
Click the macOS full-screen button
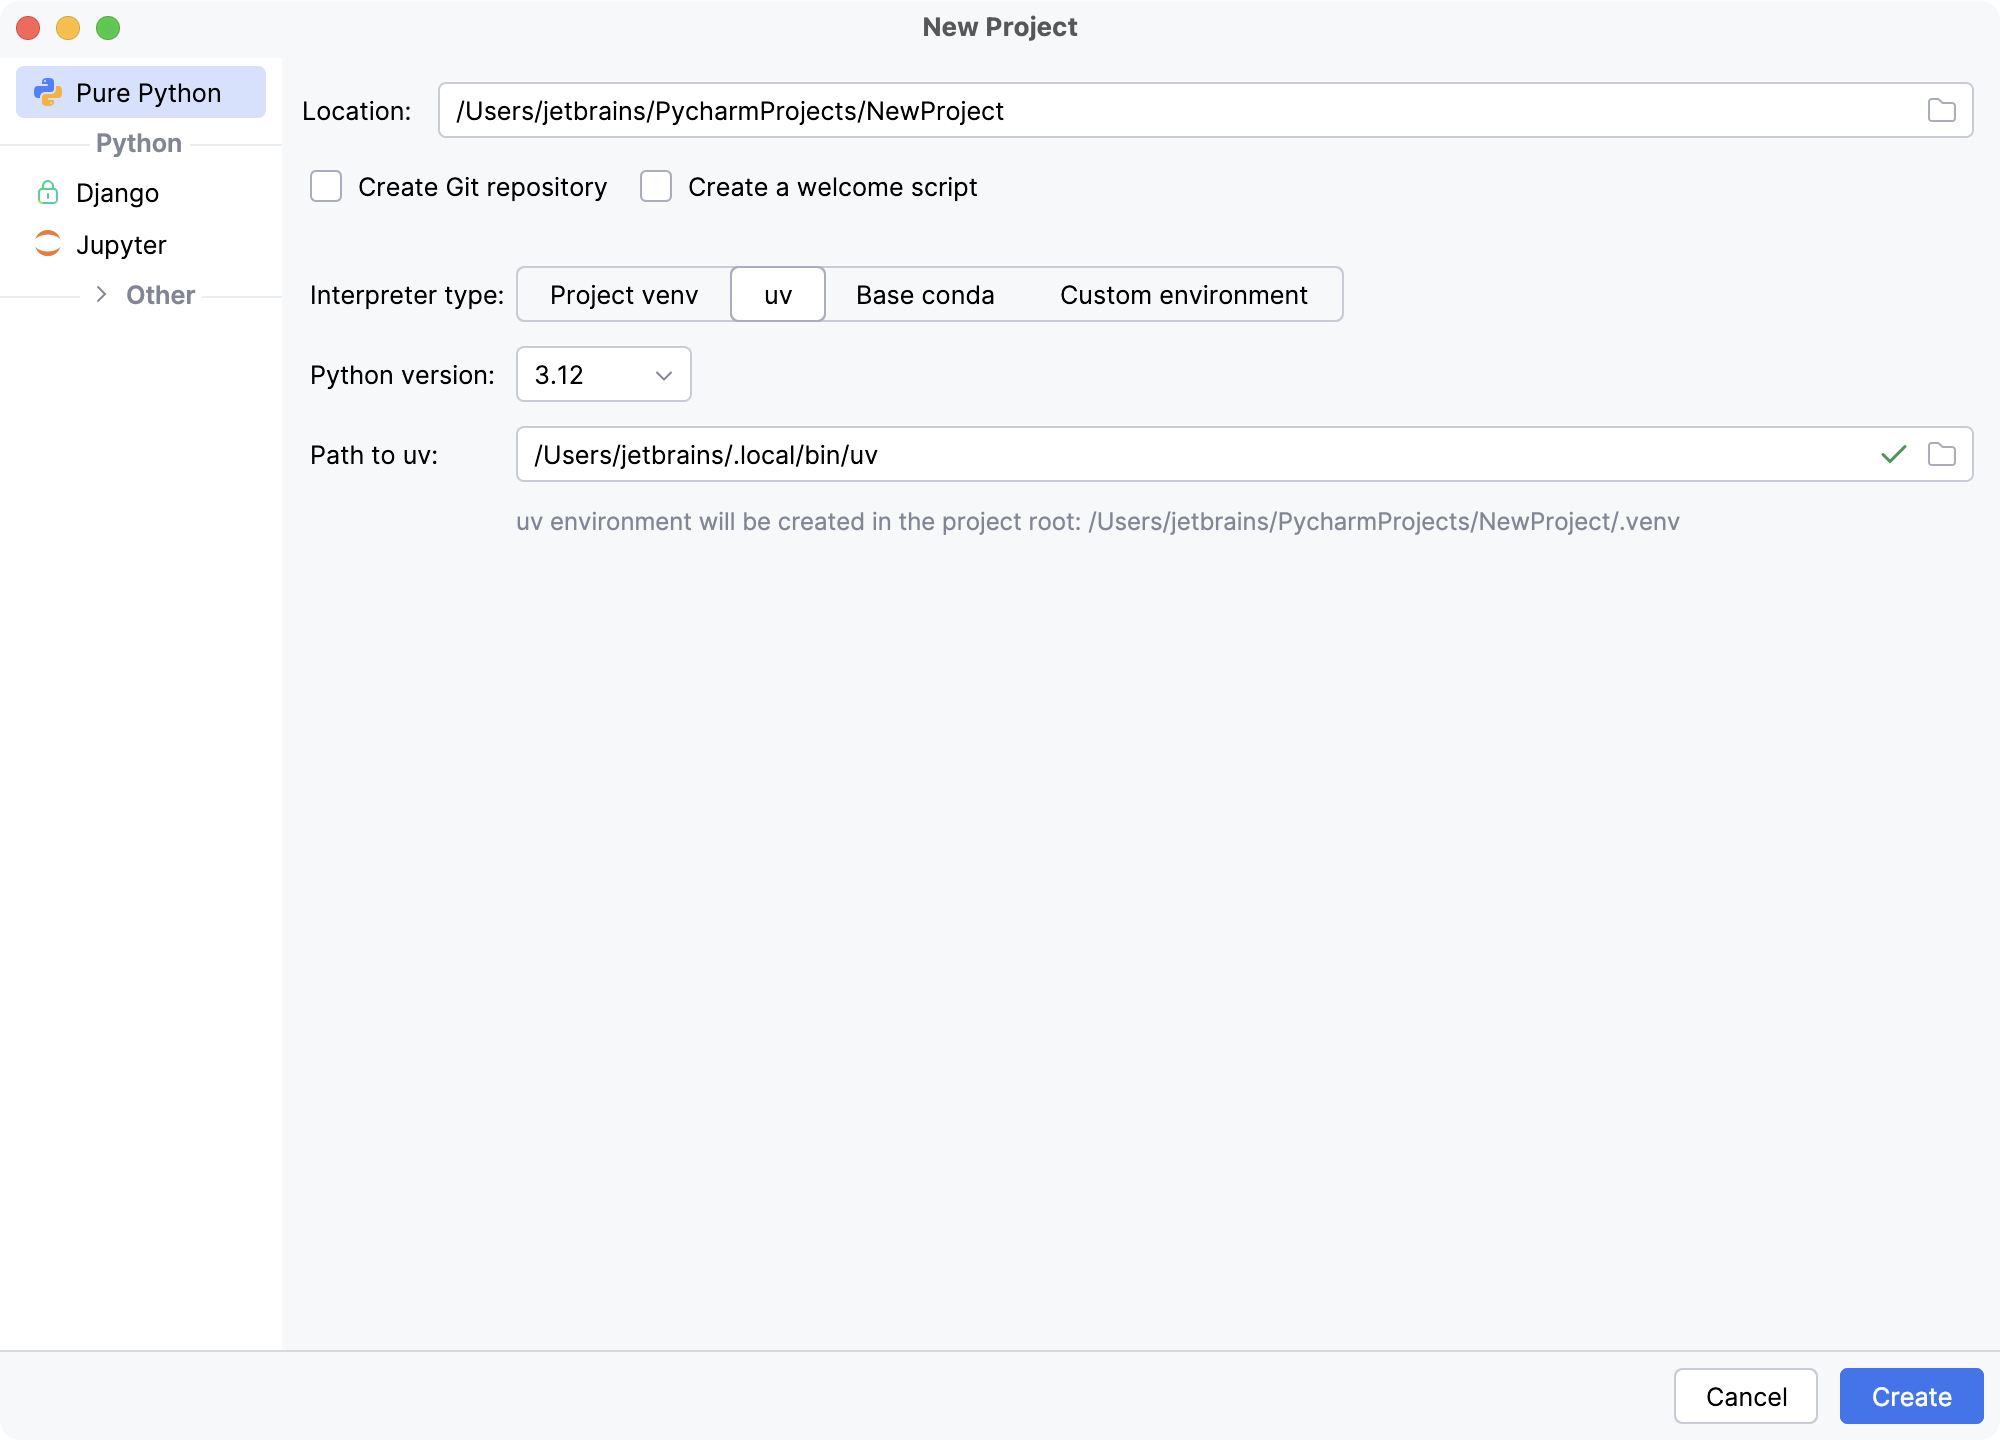pos(110,28)
